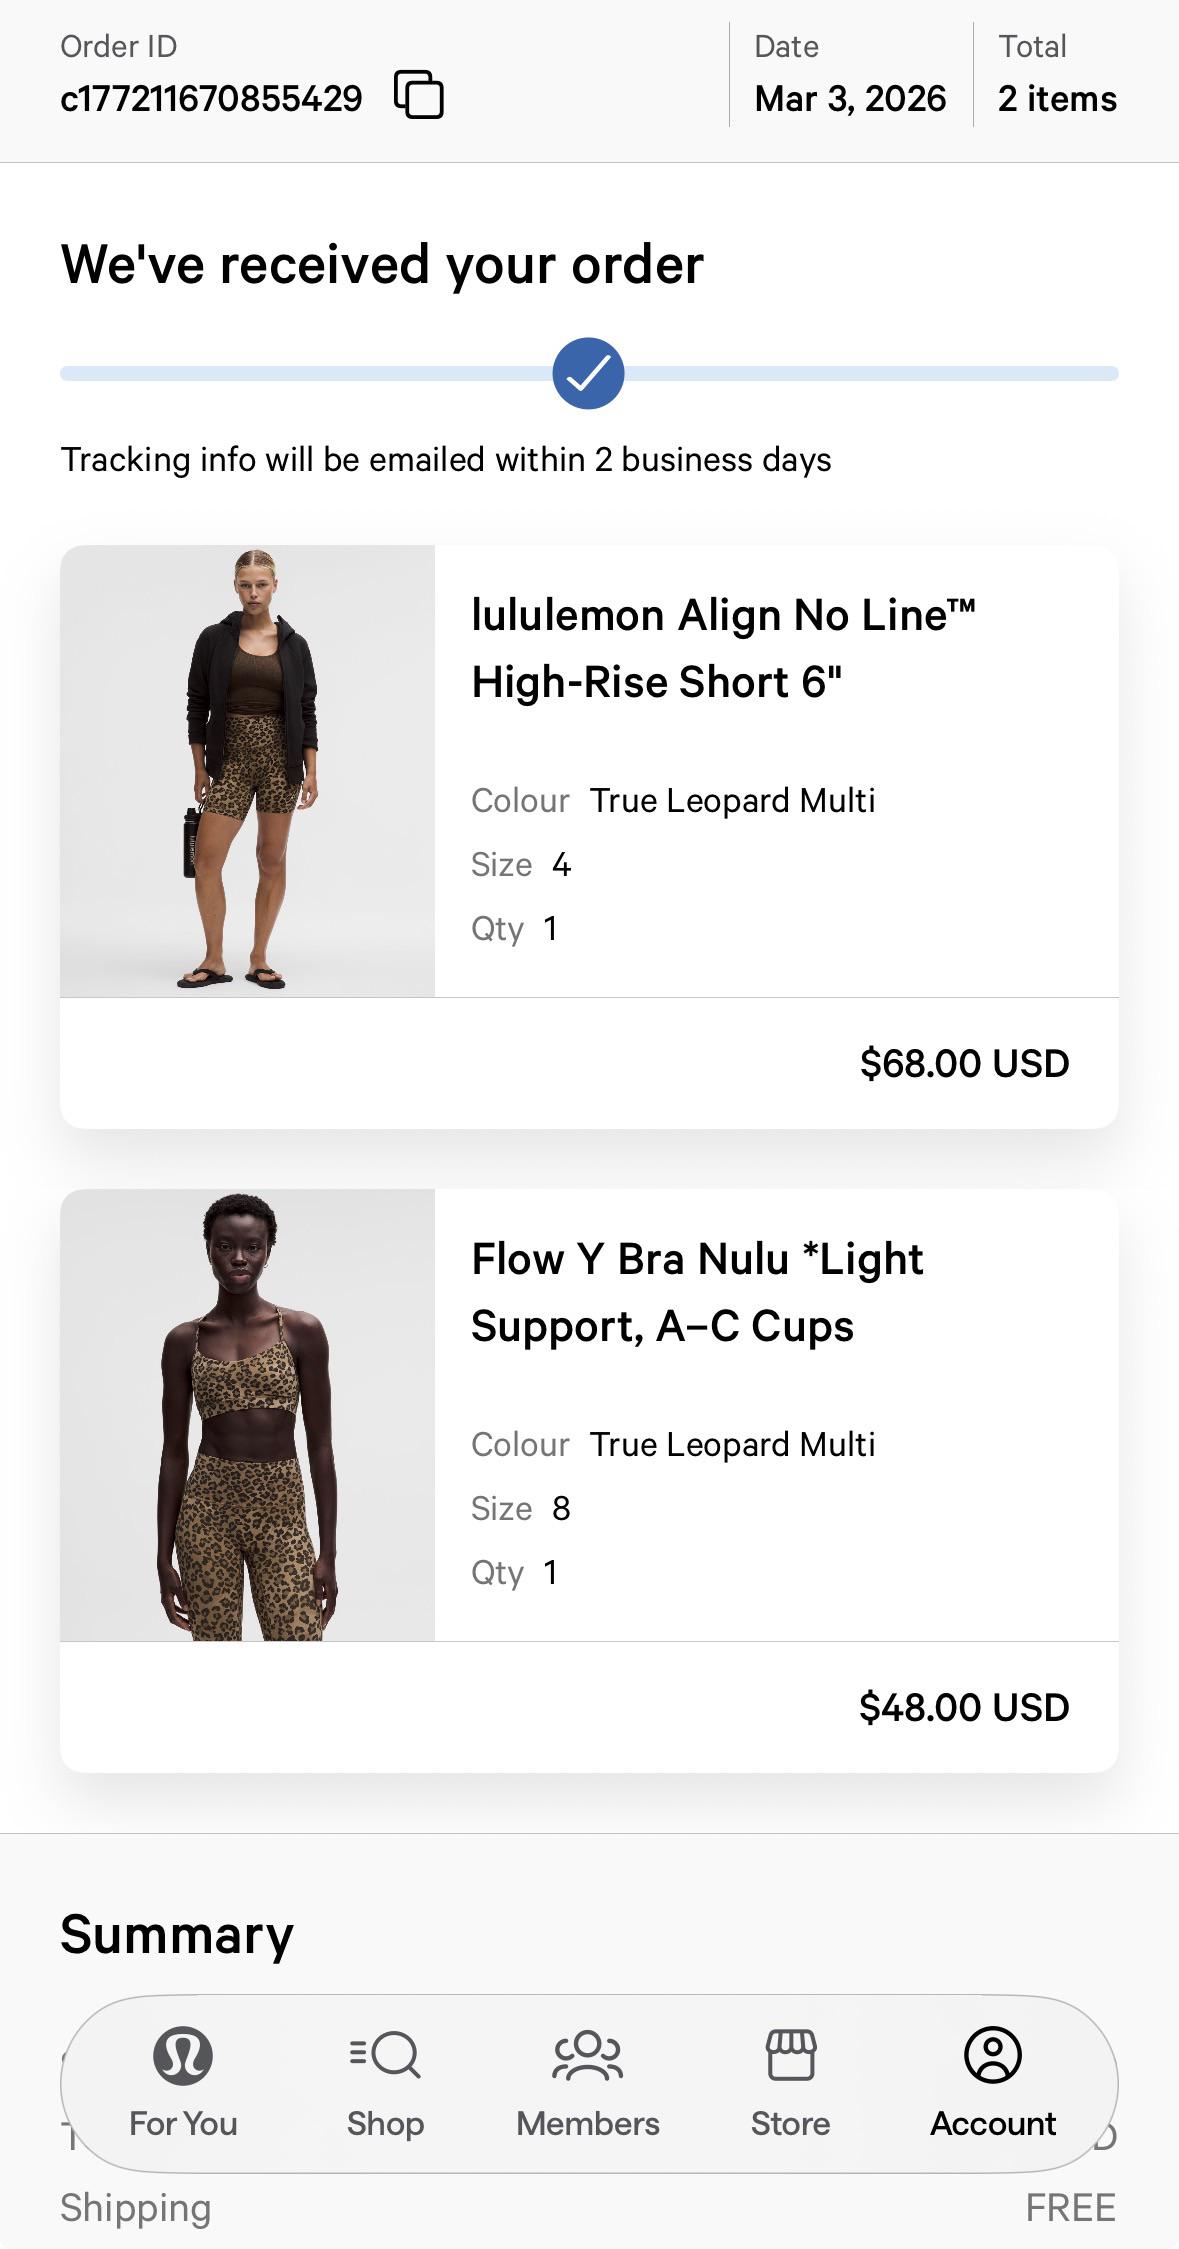Open the lululemon Align No Line High-Rise Short title
This screenshot has height=2249, width=1179.
coord(723,648)
